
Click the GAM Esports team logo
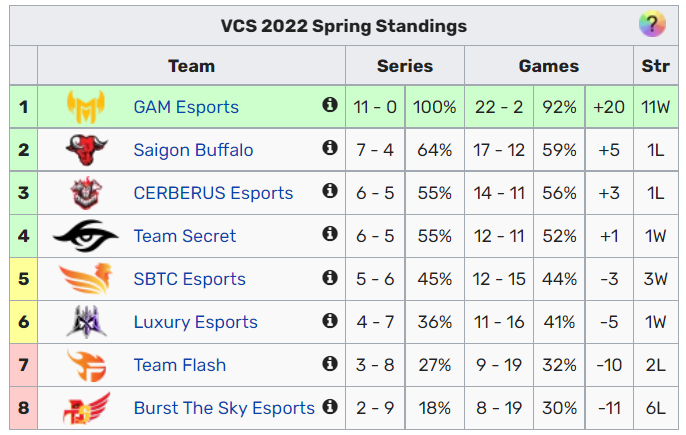(x=85, y=107)
